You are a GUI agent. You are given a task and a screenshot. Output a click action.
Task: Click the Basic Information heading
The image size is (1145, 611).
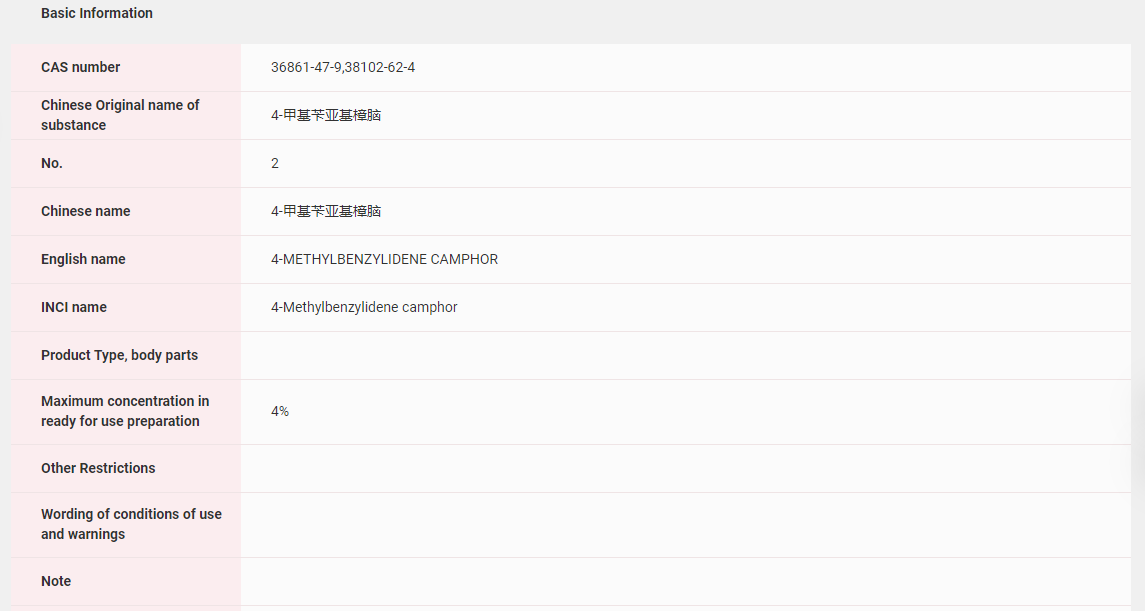pos(97,13)
